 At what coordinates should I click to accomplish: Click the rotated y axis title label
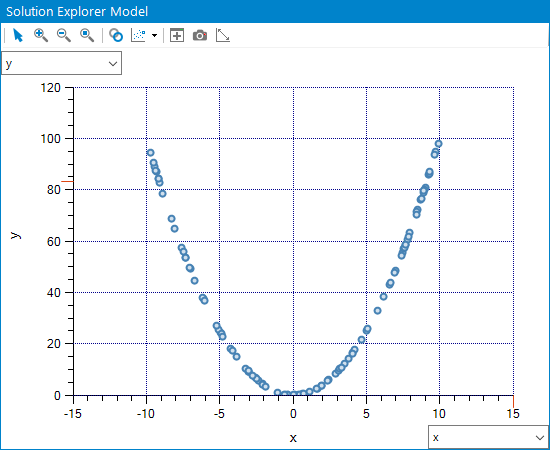point(15,235)
